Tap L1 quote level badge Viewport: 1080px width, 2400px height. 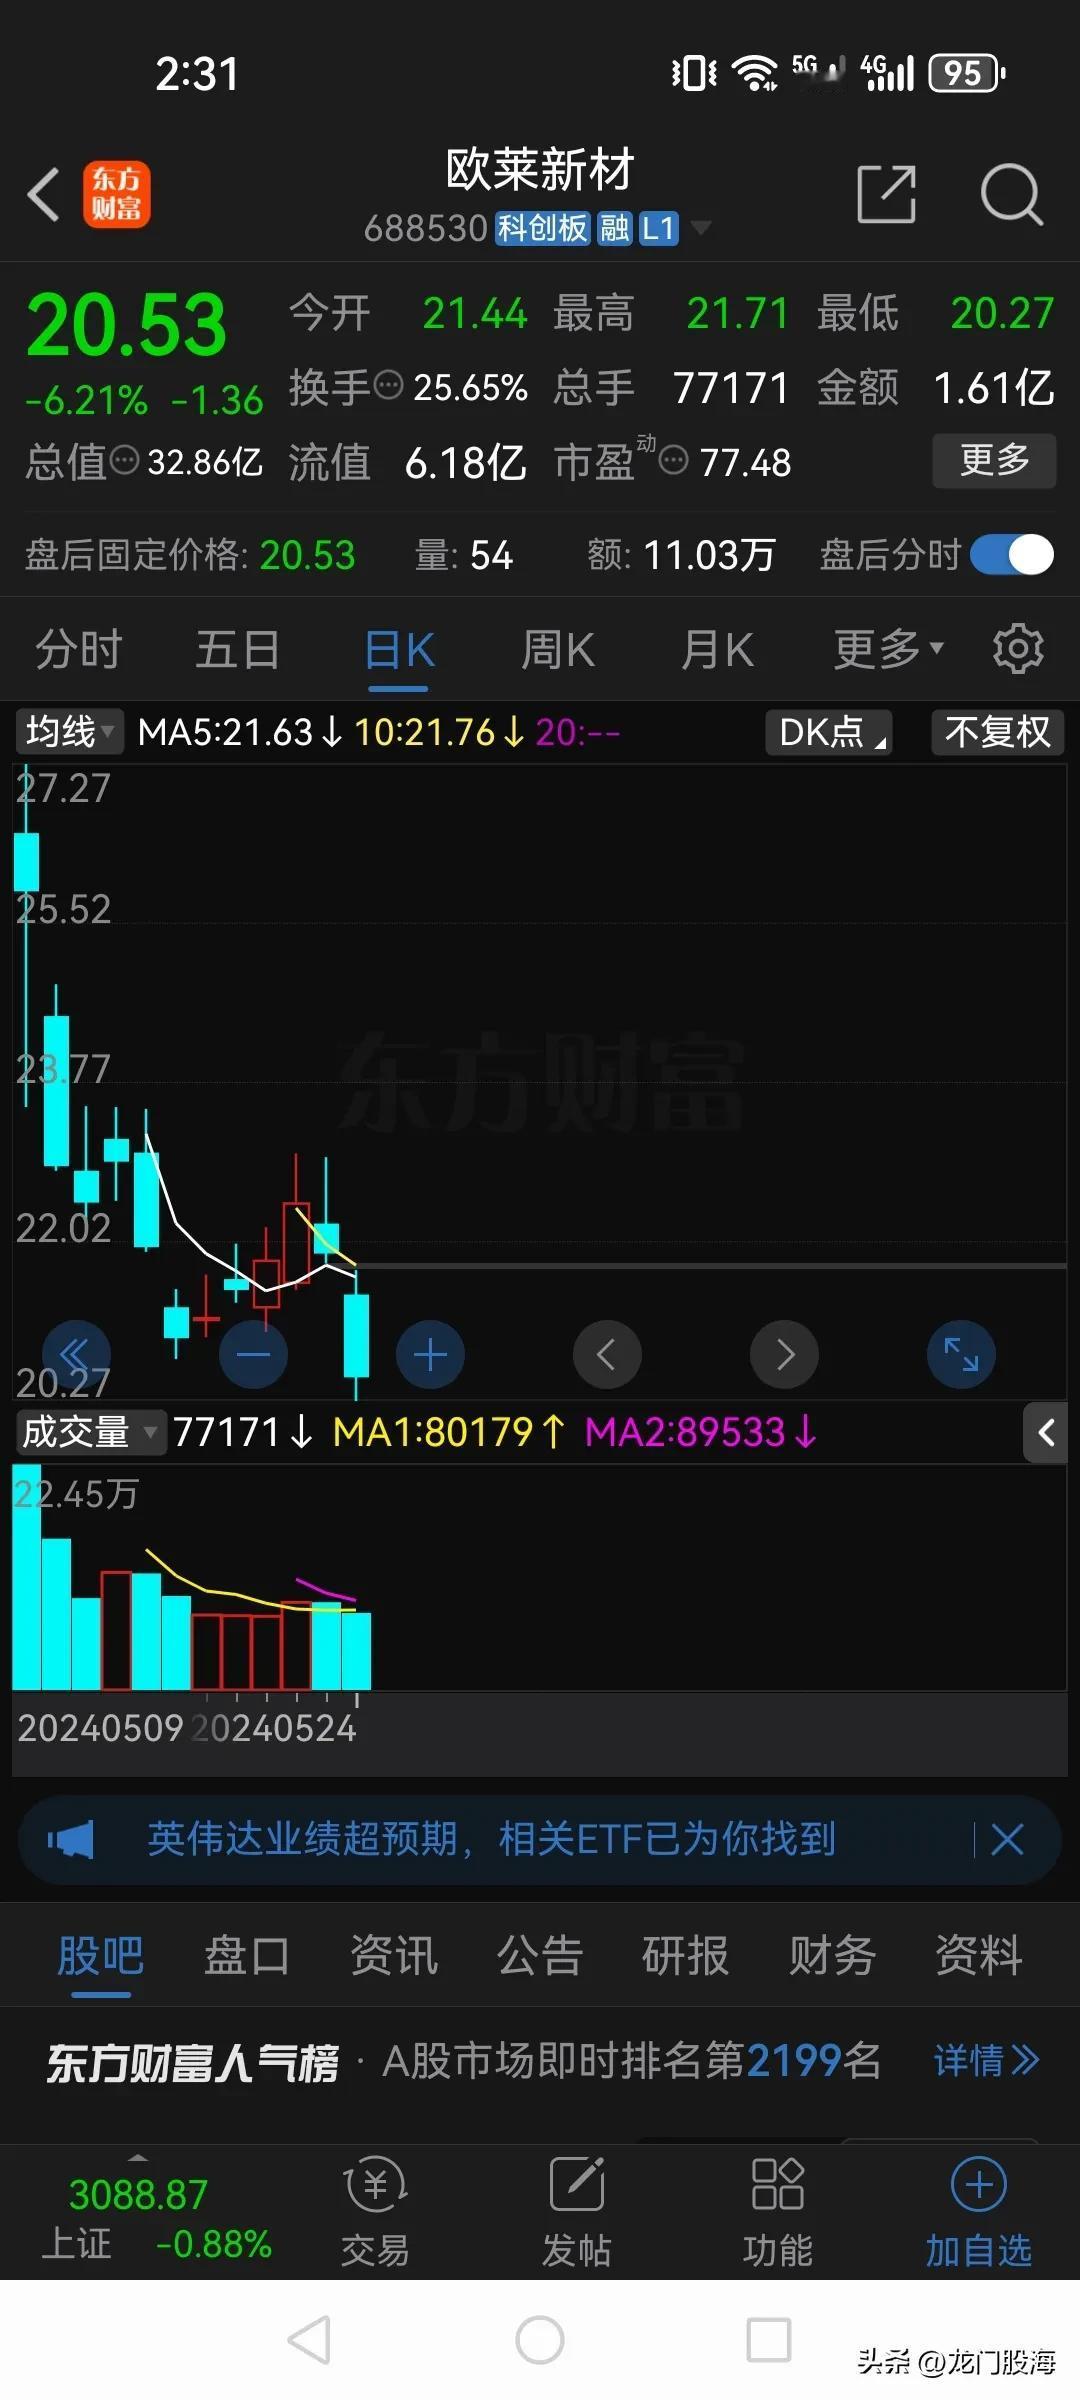[x=659, y=228]
